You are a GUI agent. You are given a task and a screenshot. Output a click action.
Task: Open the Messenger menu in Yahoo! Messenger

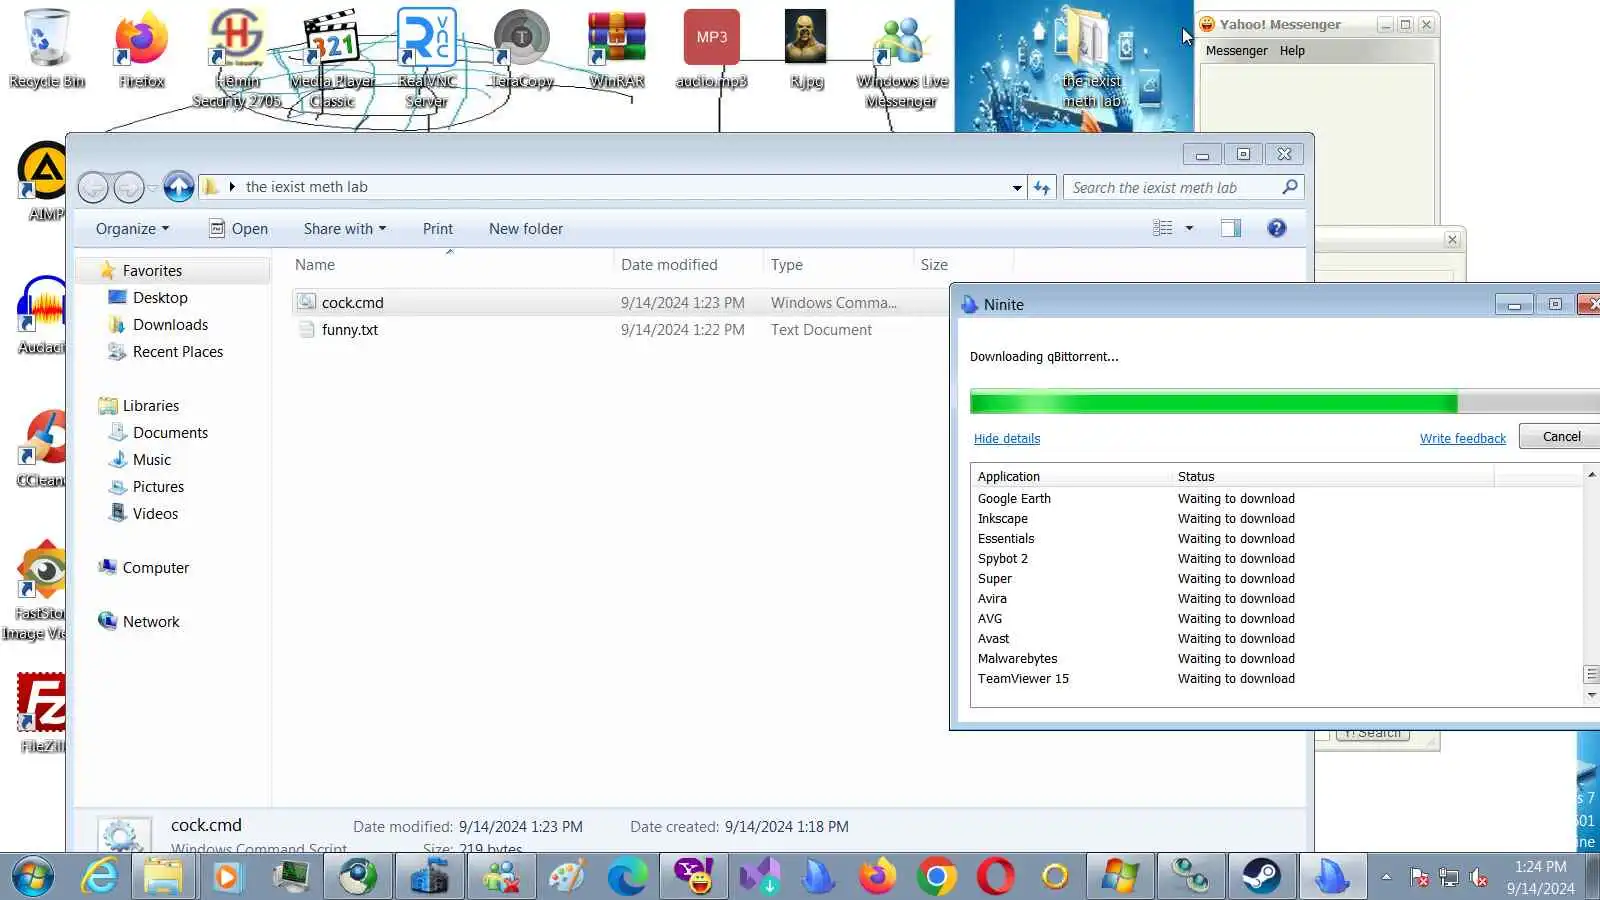pyautogui.click(x=1236, y=50)
